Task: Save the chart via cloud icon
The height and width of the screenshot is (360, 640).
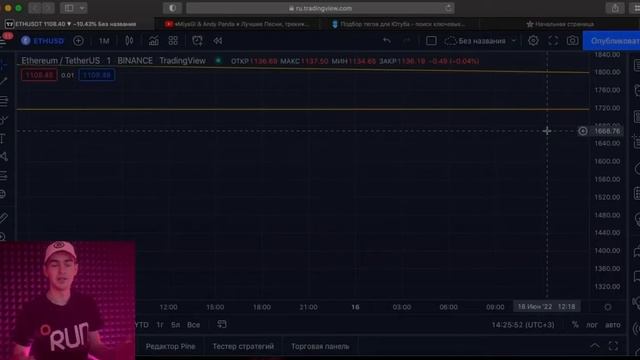Action: (450, 41)
